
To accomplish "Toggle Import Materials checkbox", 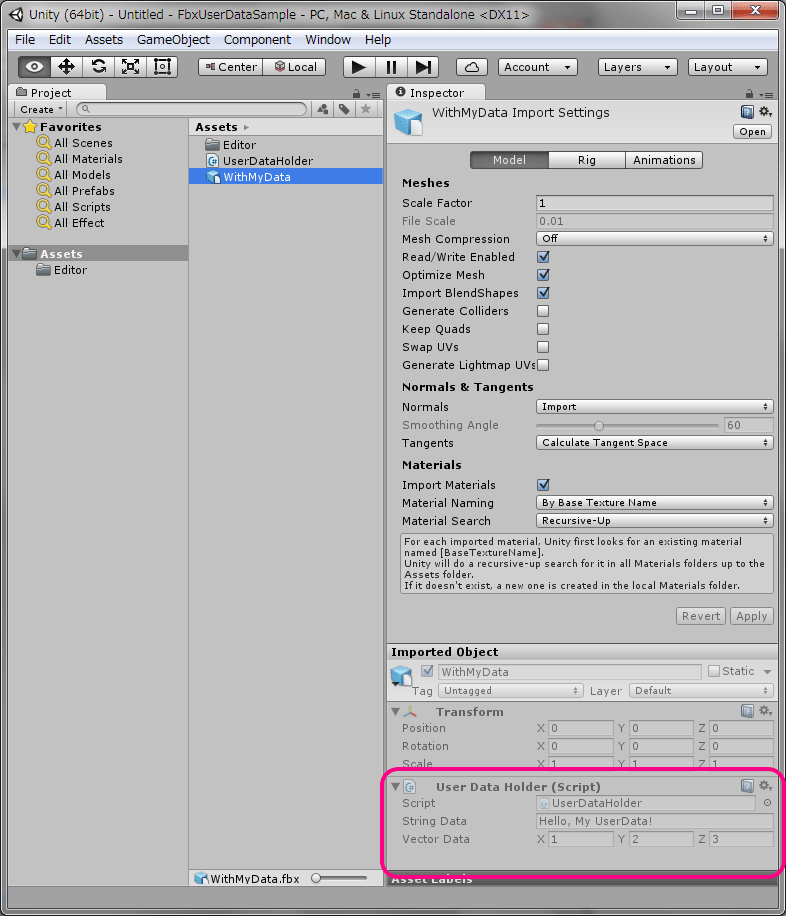I will coord(543,485).
